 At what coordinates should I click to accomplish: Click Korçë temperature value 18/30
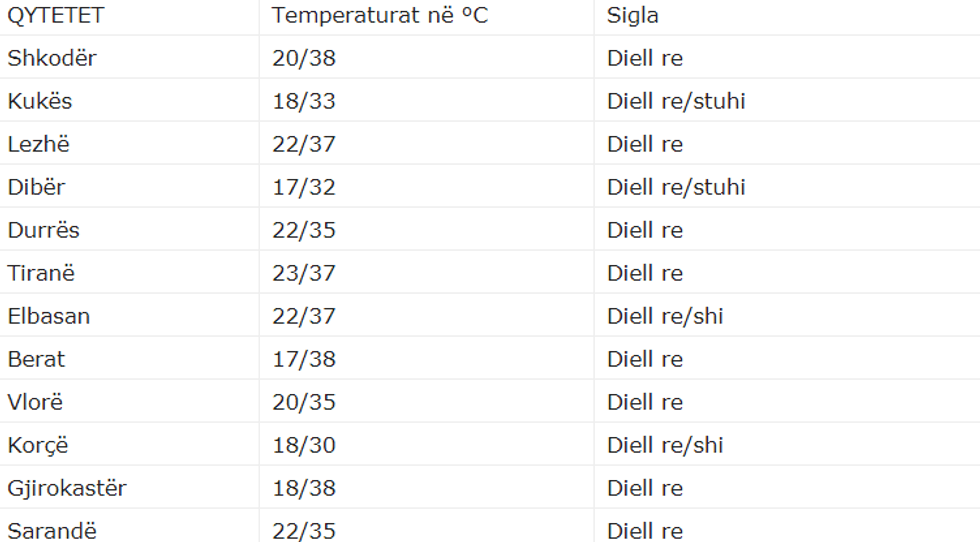(x=304, y=445)
